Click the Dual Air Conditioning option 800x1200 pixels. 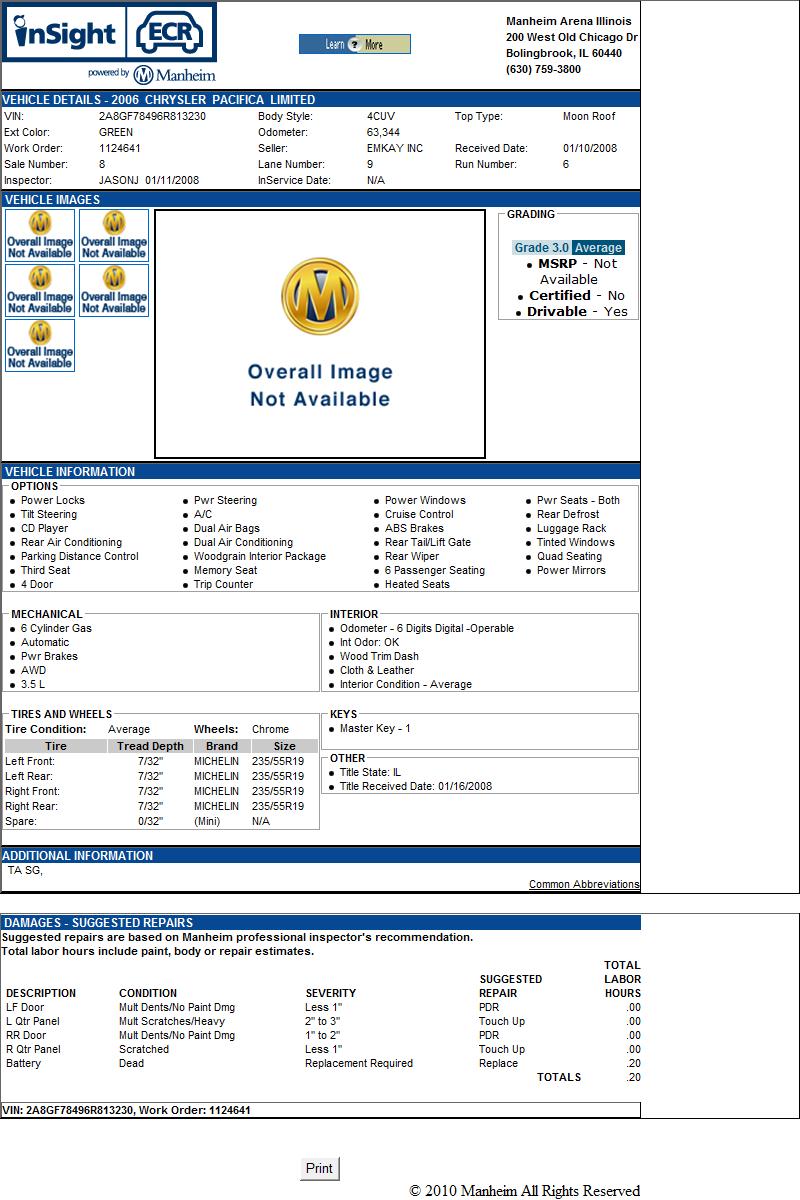coord(244,542)
